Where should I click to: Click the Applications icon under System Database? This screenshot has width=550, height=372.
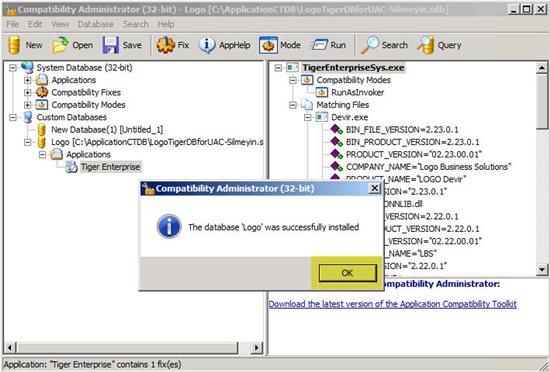tap(42, 80)
